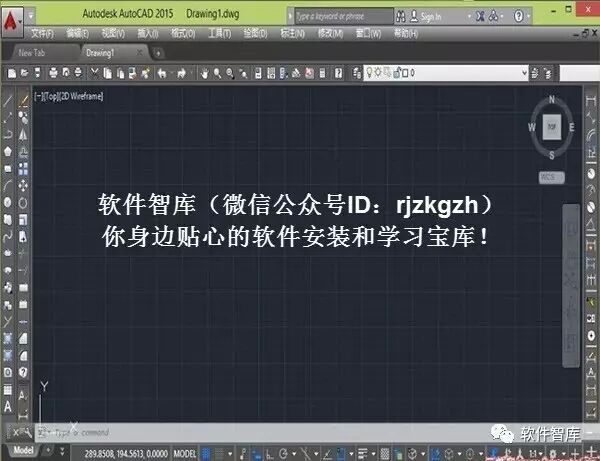The width and height of the screenshot is (600, 461).
Task: Click the [2D Wireframe] visual style control
Action: click(x=81, y=96)
